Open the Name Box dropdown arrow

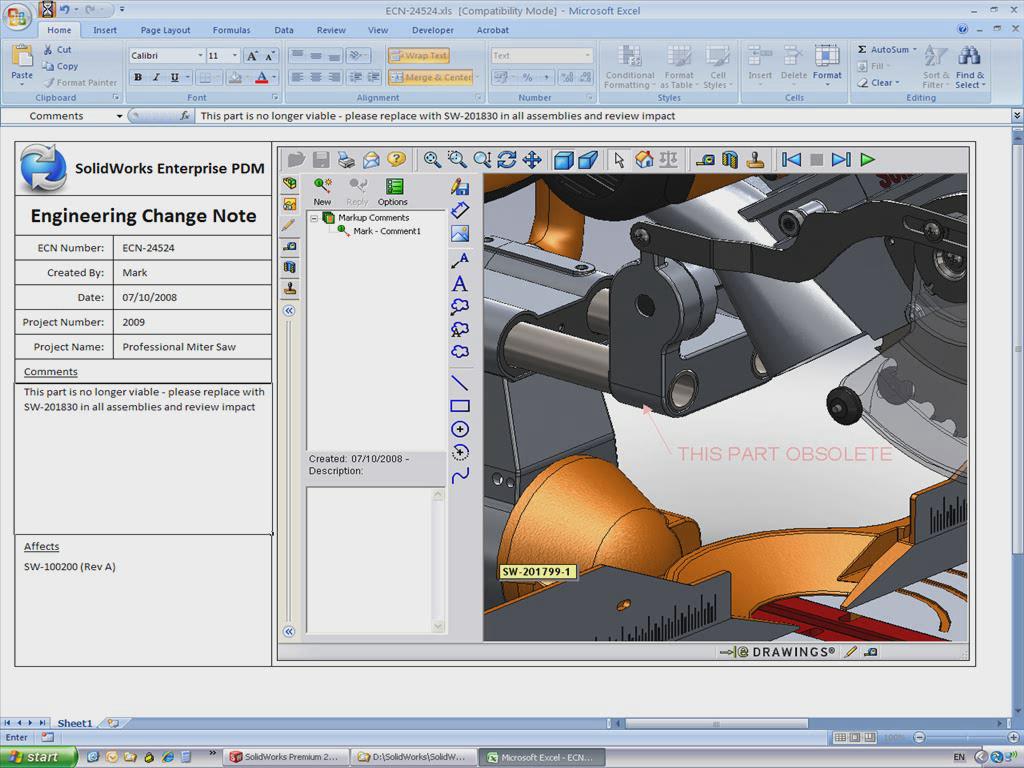coord(120,116)
